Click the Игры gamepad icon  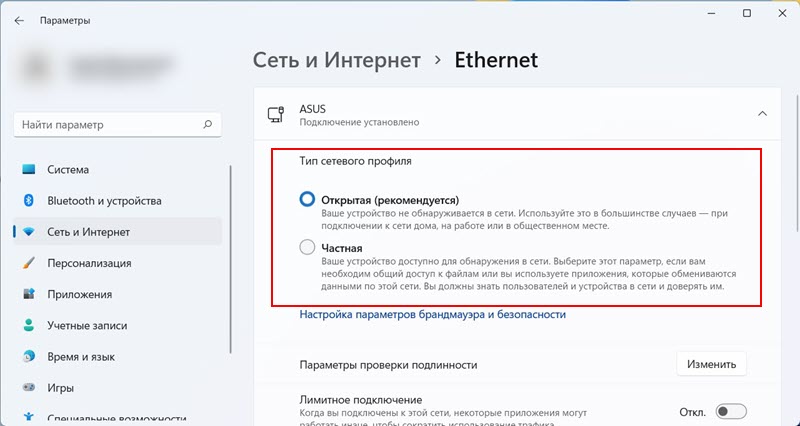(x=28, y=388)
